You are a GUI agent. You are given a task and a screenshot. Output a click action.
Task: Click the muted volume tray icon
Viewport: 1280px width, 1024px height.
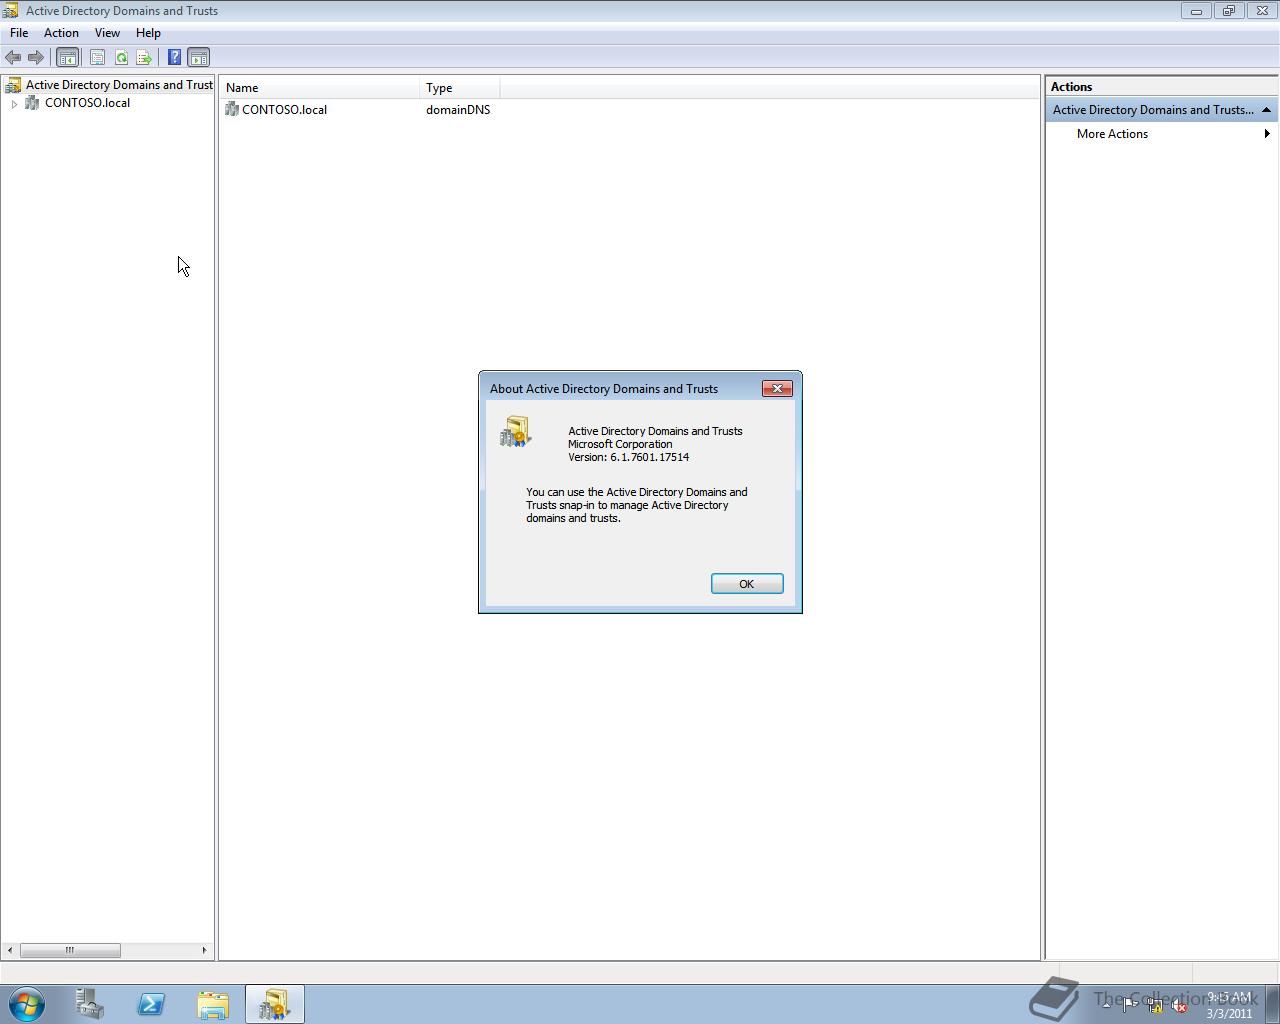pos(1179,1006)
